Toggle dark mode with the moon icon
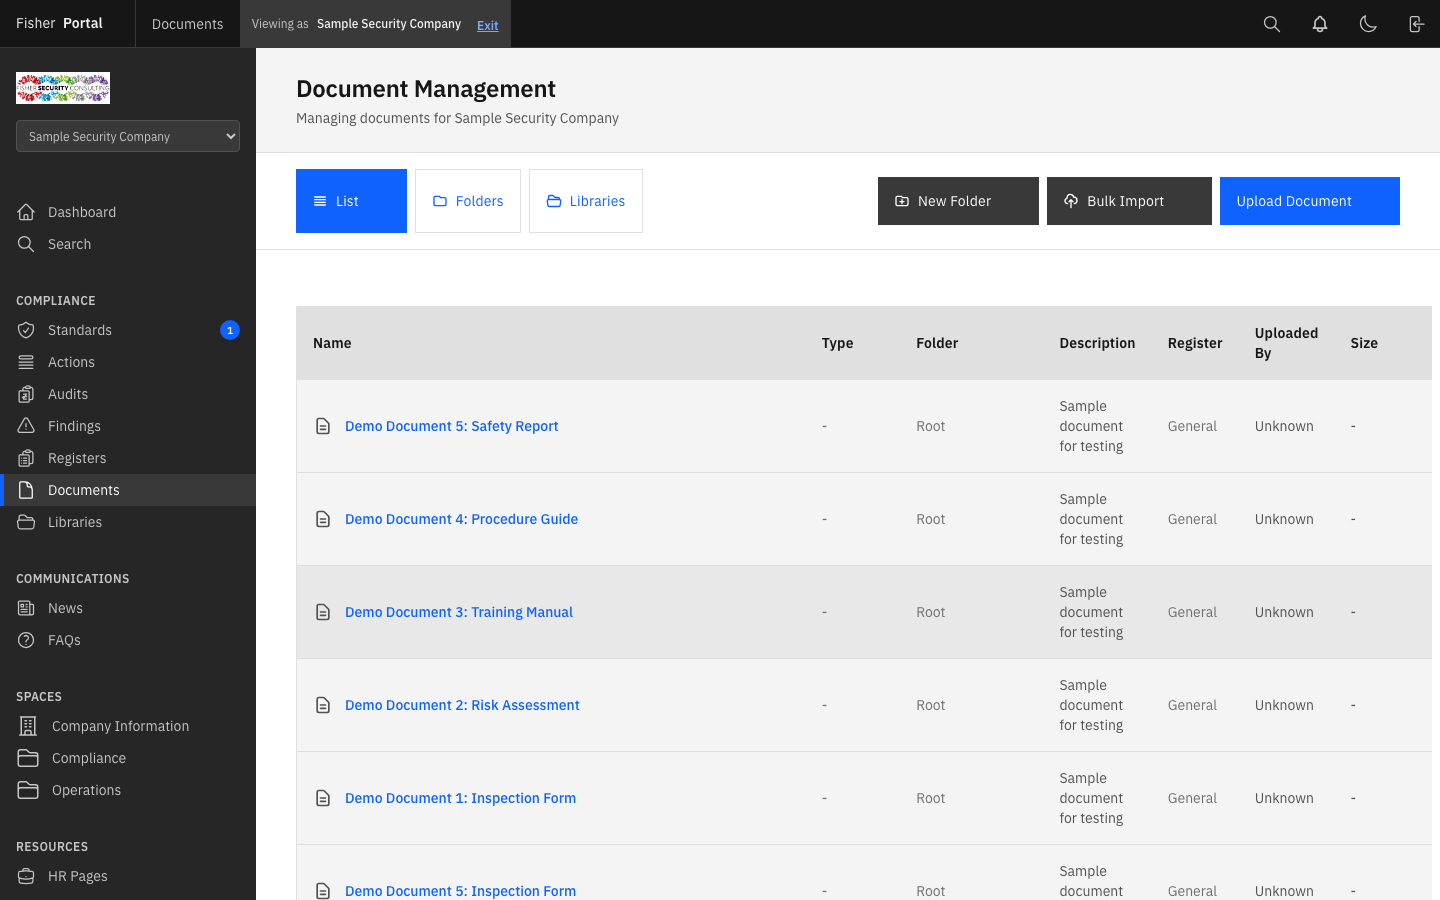This screenshot has height=900, width=1440. tap(1368, 23)
